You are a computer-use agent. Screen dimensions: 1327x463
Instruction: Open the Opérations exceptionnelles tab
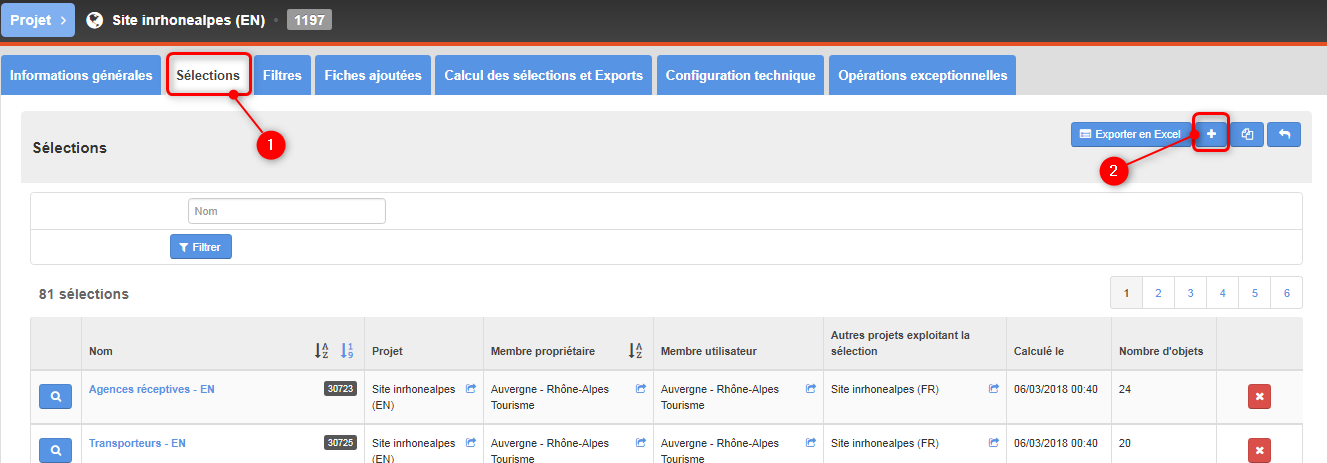coord(923,75)
